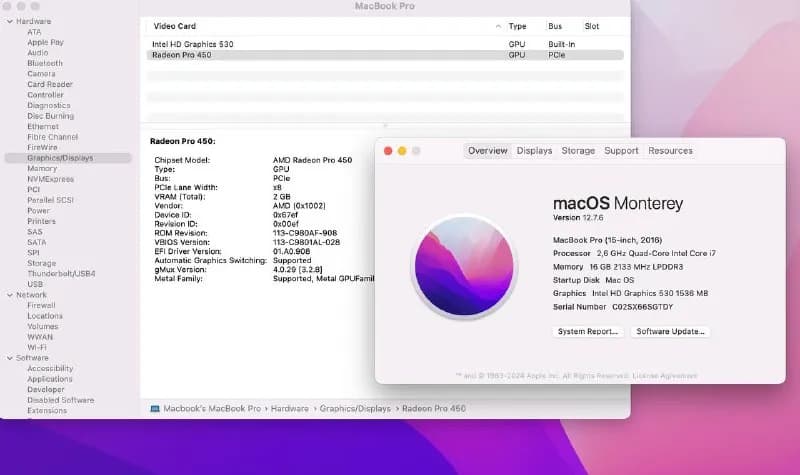Select SPI in the sidebar
Image resolution: width=800 pixels, height=475 pixels.
[x=33, y=253]
